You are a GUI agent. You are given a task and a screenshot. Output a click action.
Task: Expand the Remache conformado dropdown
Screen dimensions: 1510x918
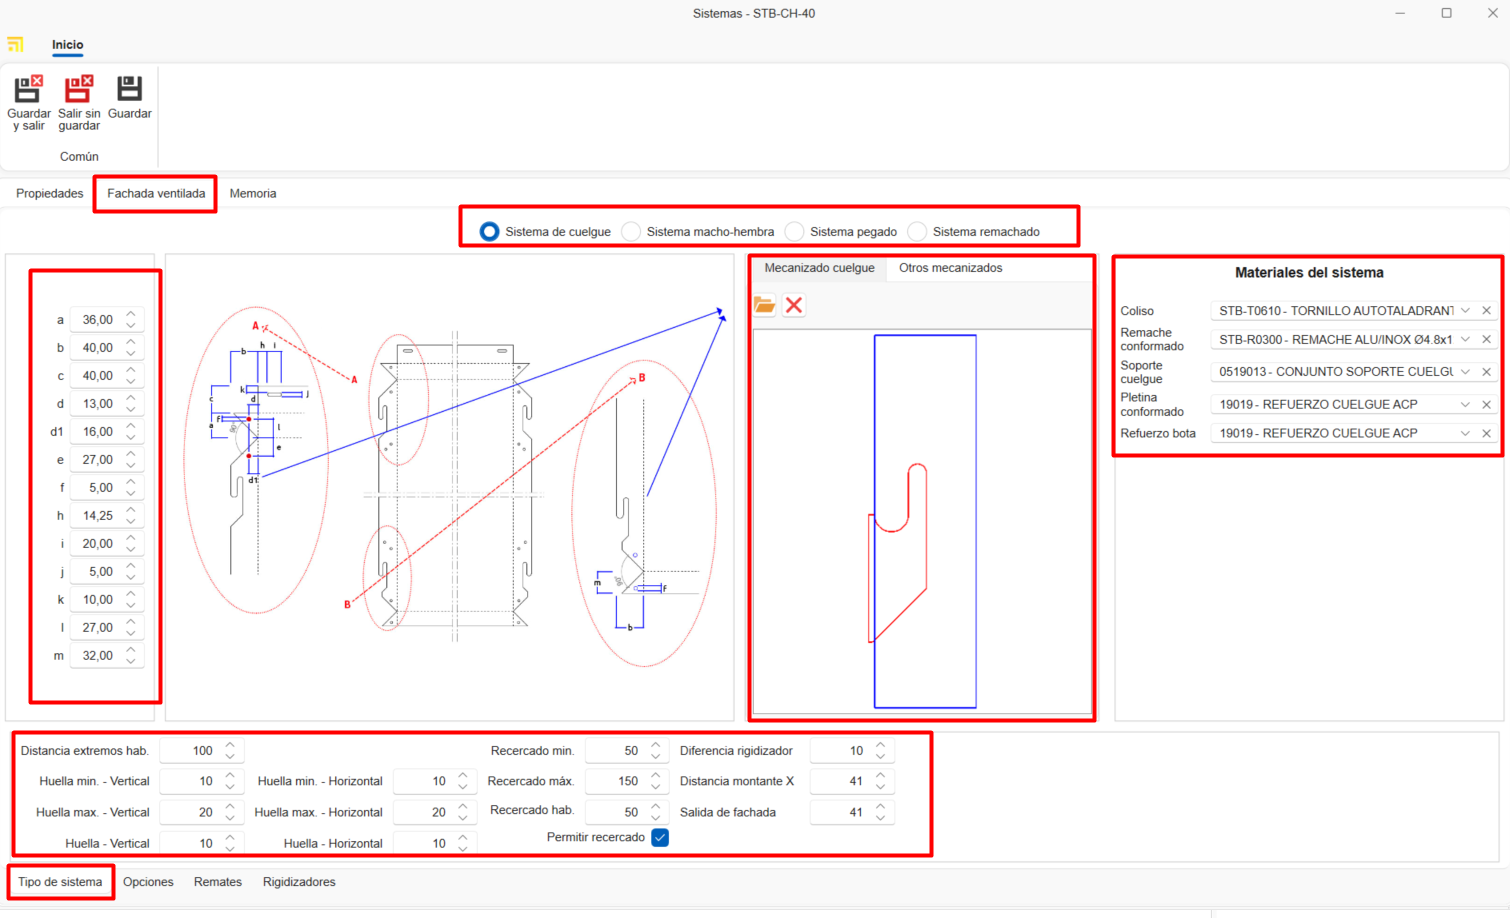click(x=1465, y=340)
